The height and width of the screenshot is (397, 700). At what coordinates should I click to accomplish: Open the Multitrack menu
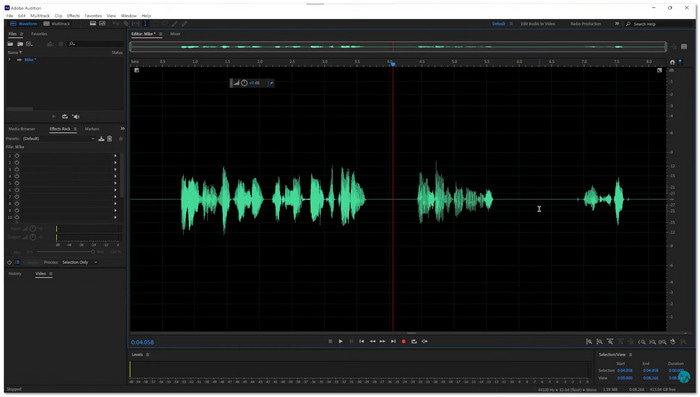(40, 16)
